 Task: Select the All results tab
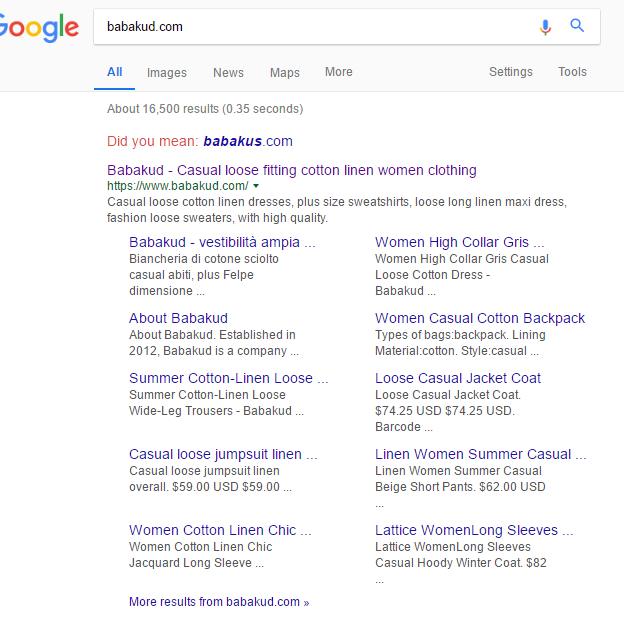point(115,72)
